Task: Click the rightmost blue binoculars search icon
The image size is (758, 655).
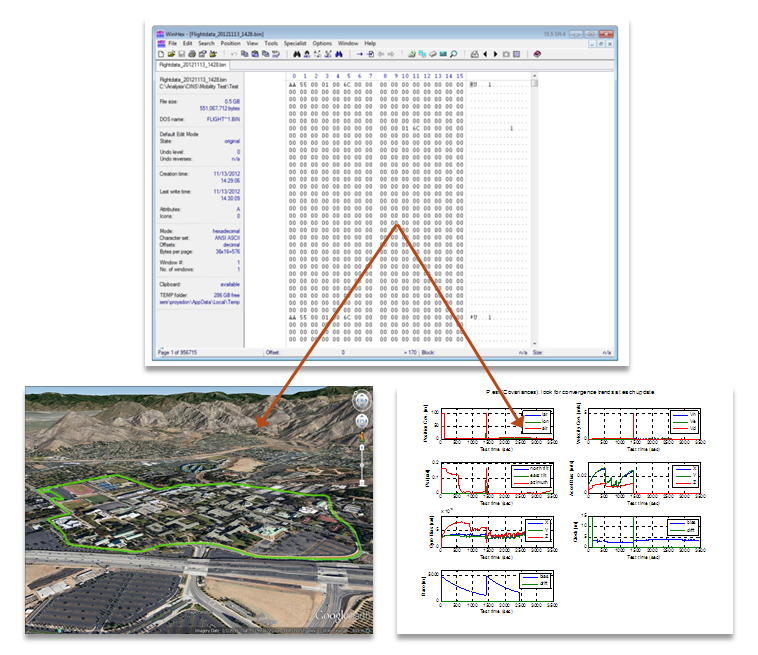Action: (x=339, y=54)
